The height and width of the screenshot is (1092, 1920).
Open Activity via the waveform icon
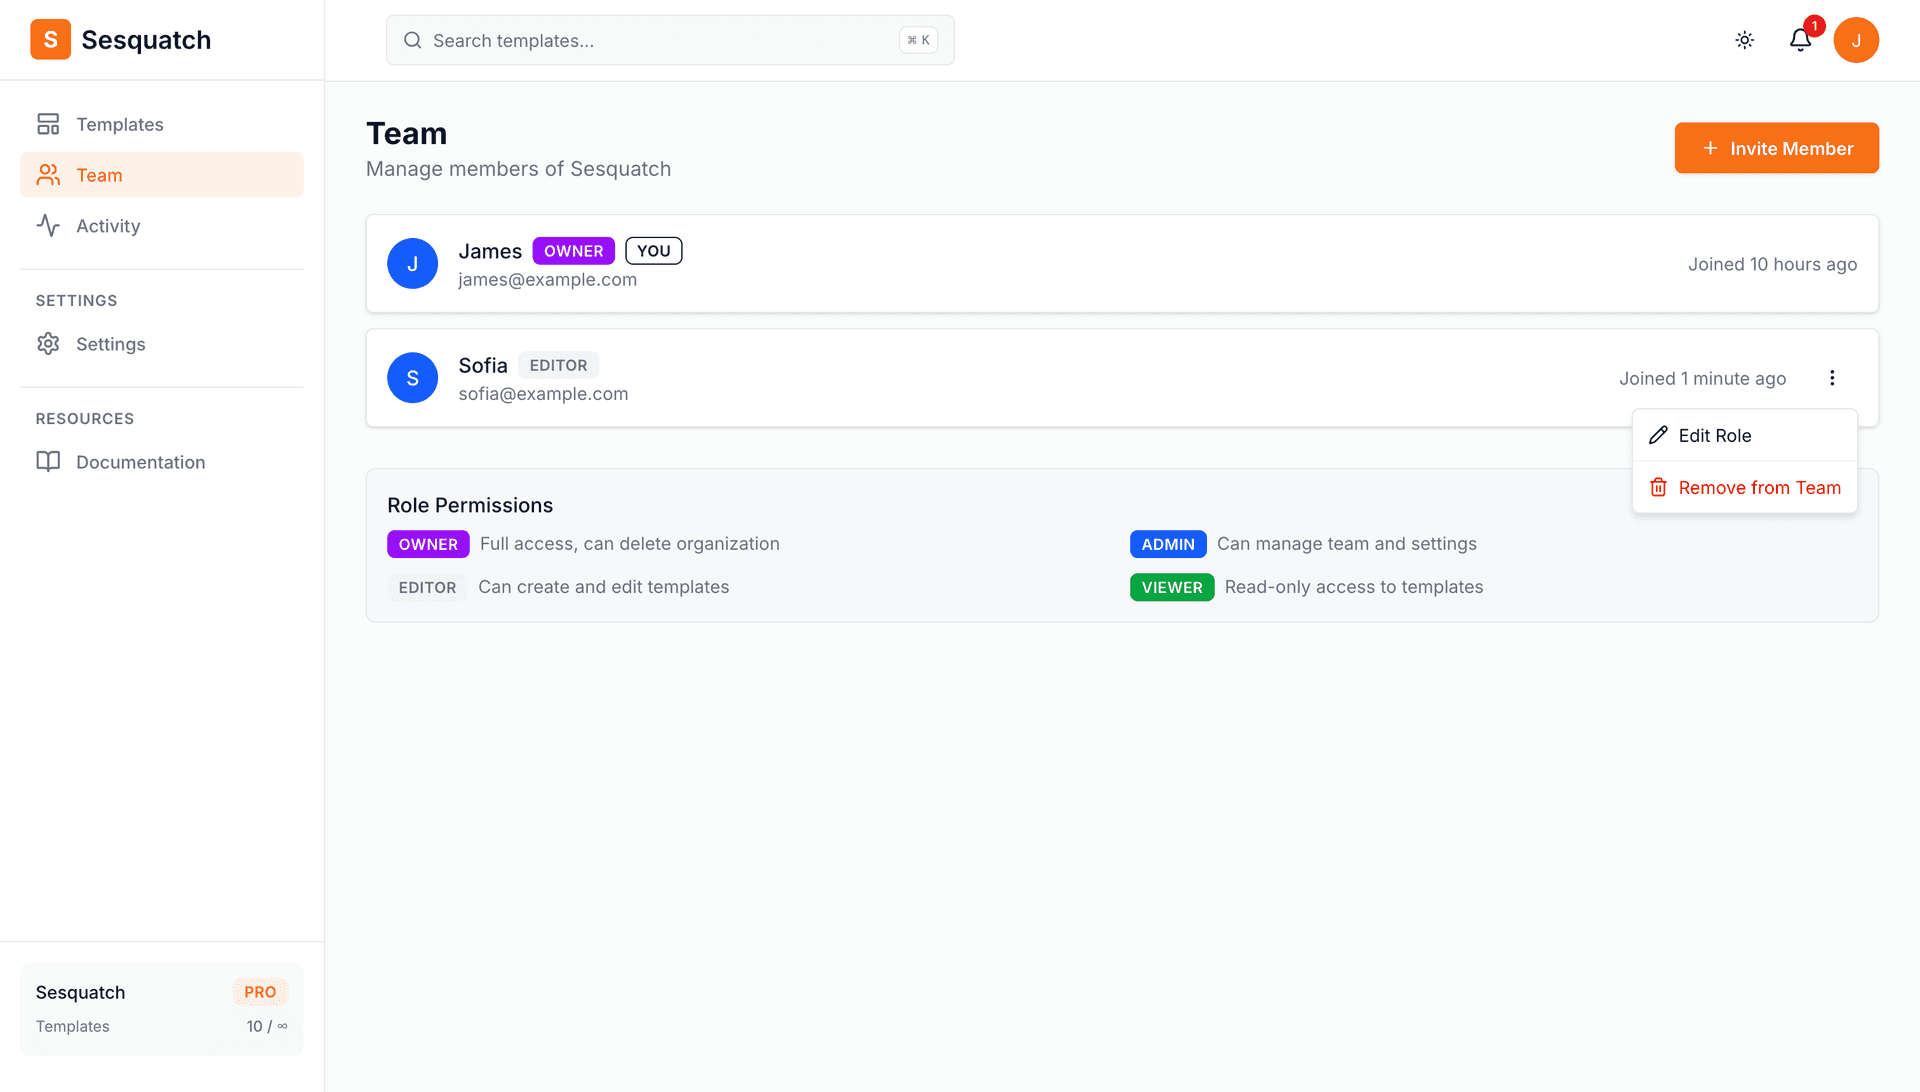click(x=48, y=225)
